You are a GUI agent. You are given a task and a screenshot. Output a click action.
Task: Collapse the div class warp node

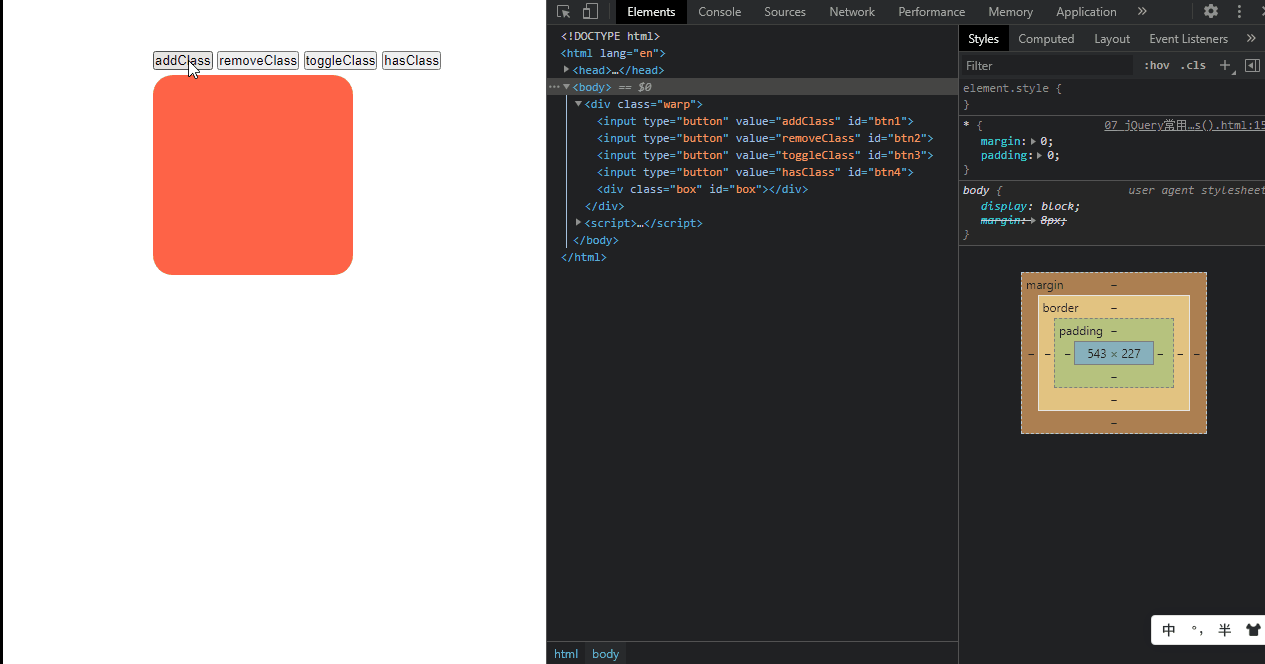(x=578, y=104)
